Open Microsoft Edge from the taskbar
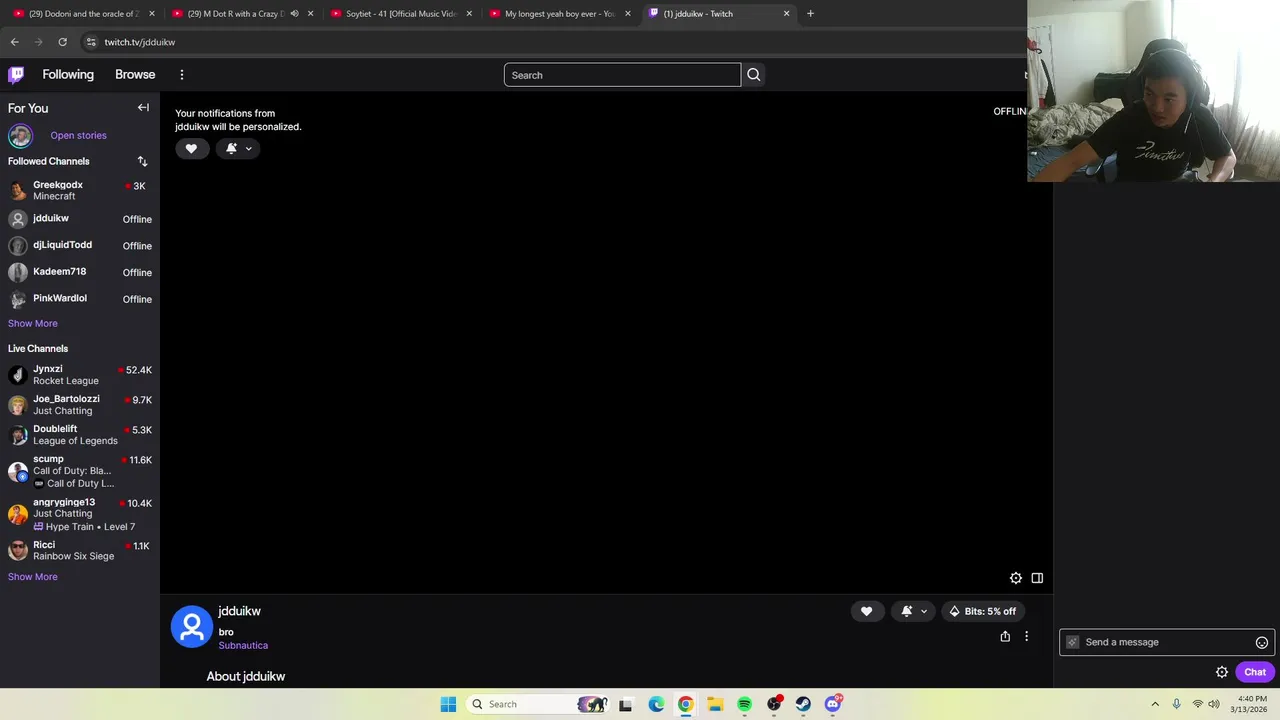The image size is (1280, 720). 656,704
